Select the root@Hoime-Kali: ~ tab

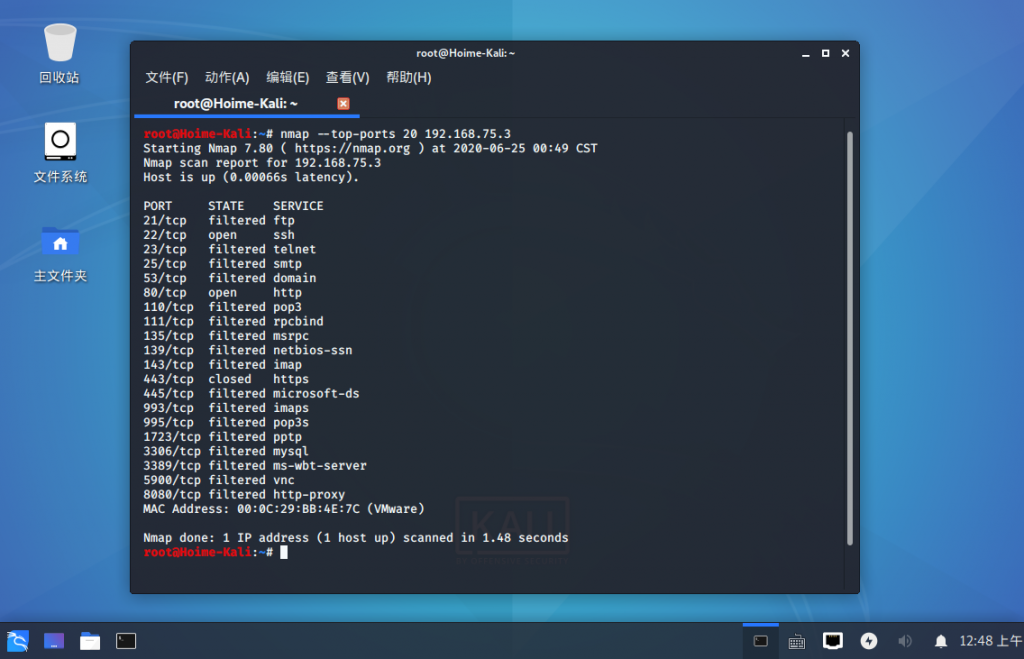click(247, 104)
